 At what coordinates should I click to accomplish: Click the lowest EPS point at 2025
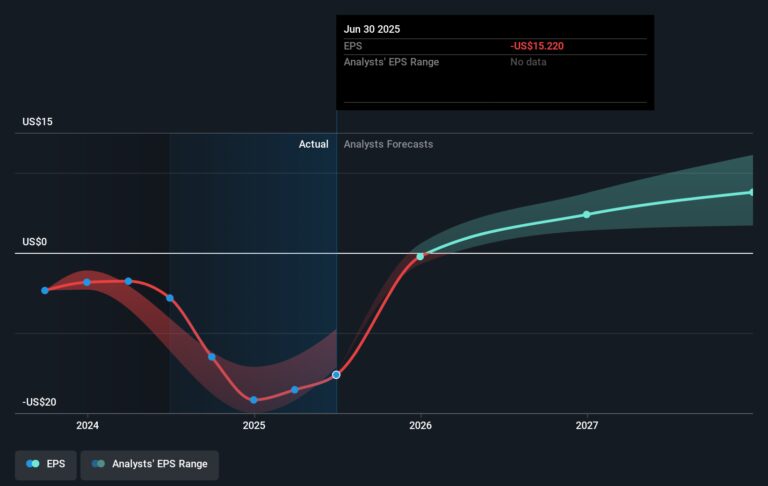pyautogui.click(x=254, y=400)
